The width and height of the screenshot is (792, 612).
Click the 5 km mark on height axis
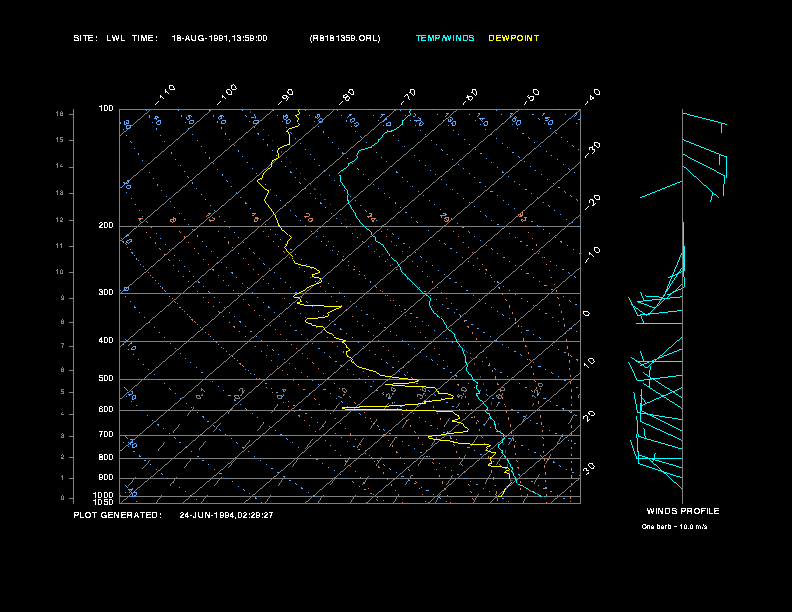[x=63, y=392]
